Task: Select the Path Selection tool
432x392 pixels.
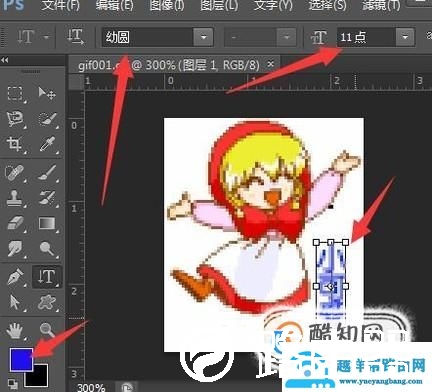Action: pyautogui.click(x=15, y=302)
